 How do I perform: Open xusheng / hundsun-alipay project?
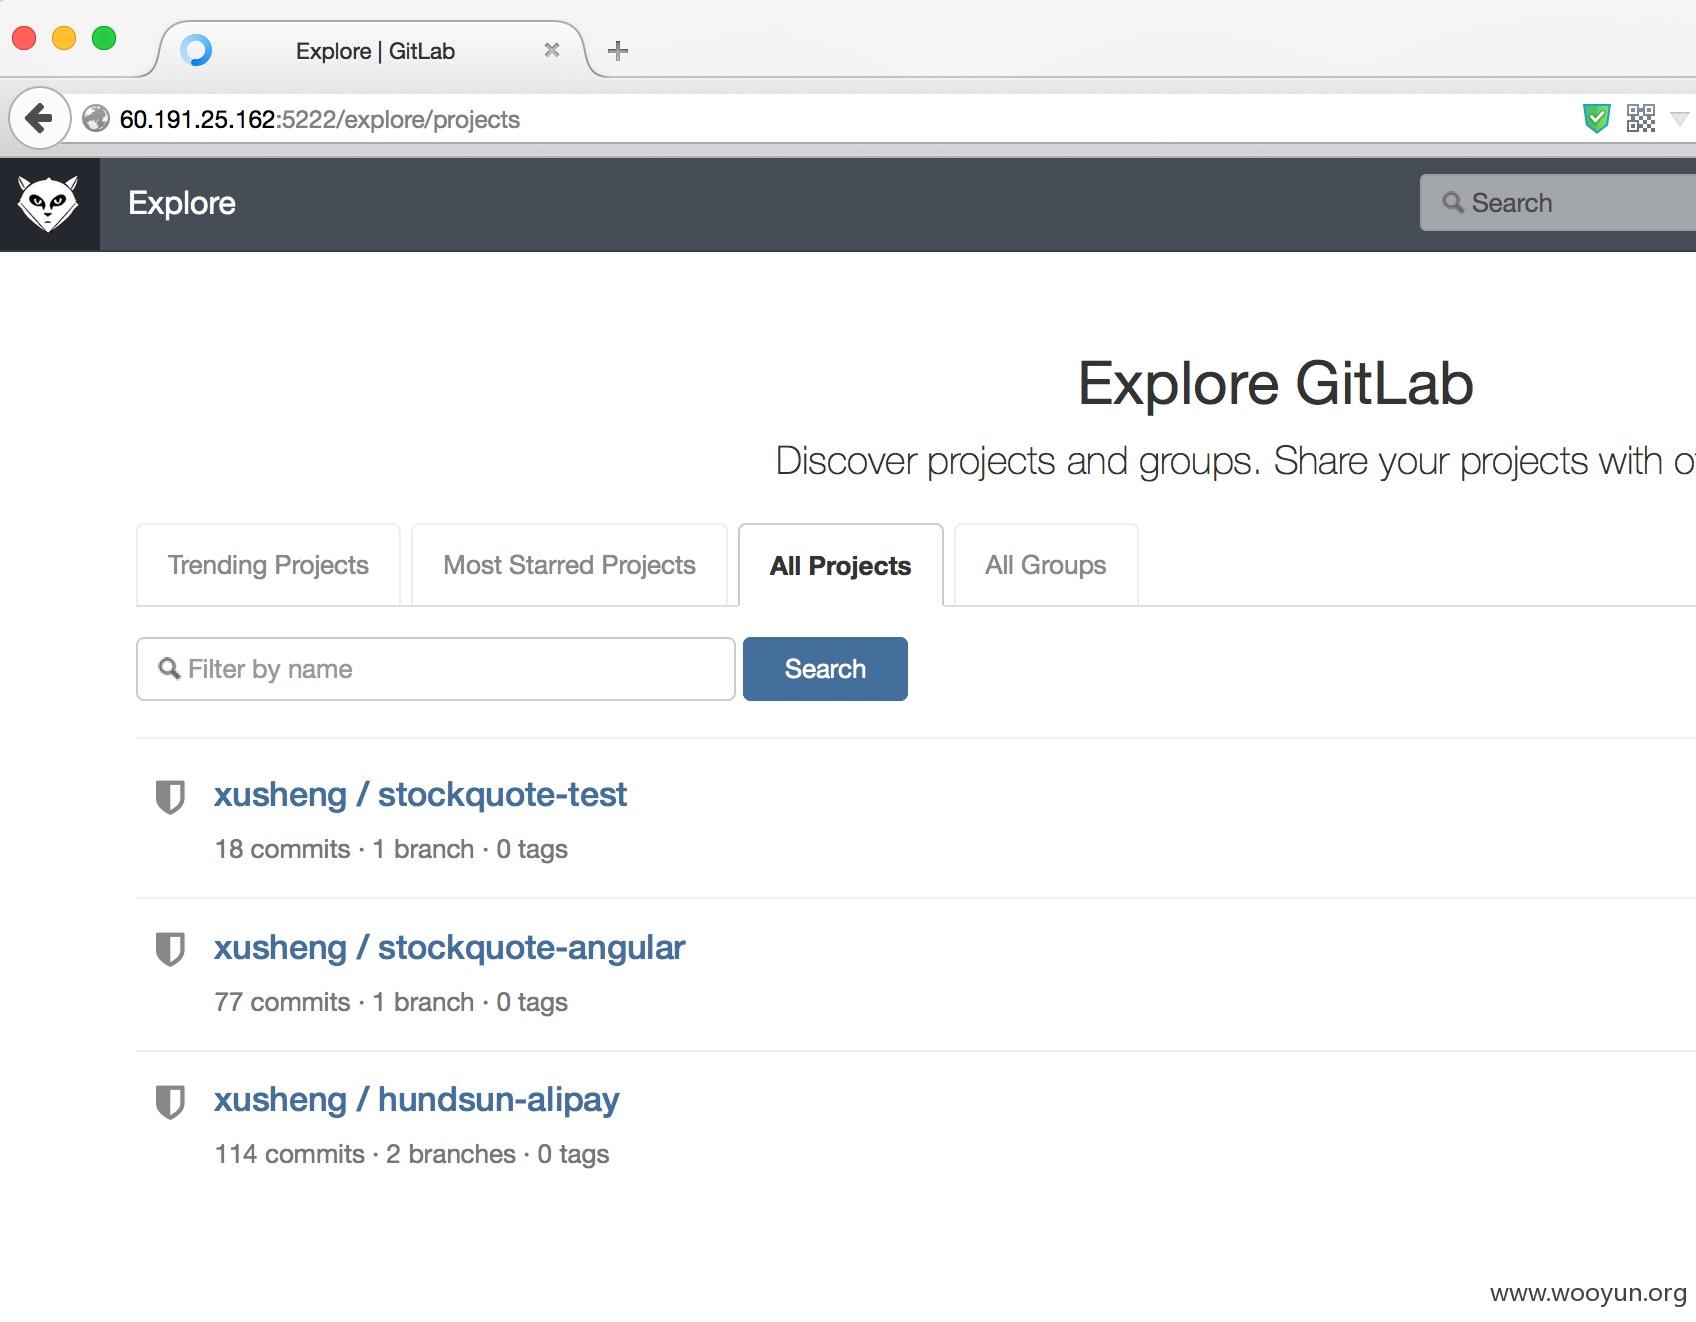click(x=416, y=1100)
